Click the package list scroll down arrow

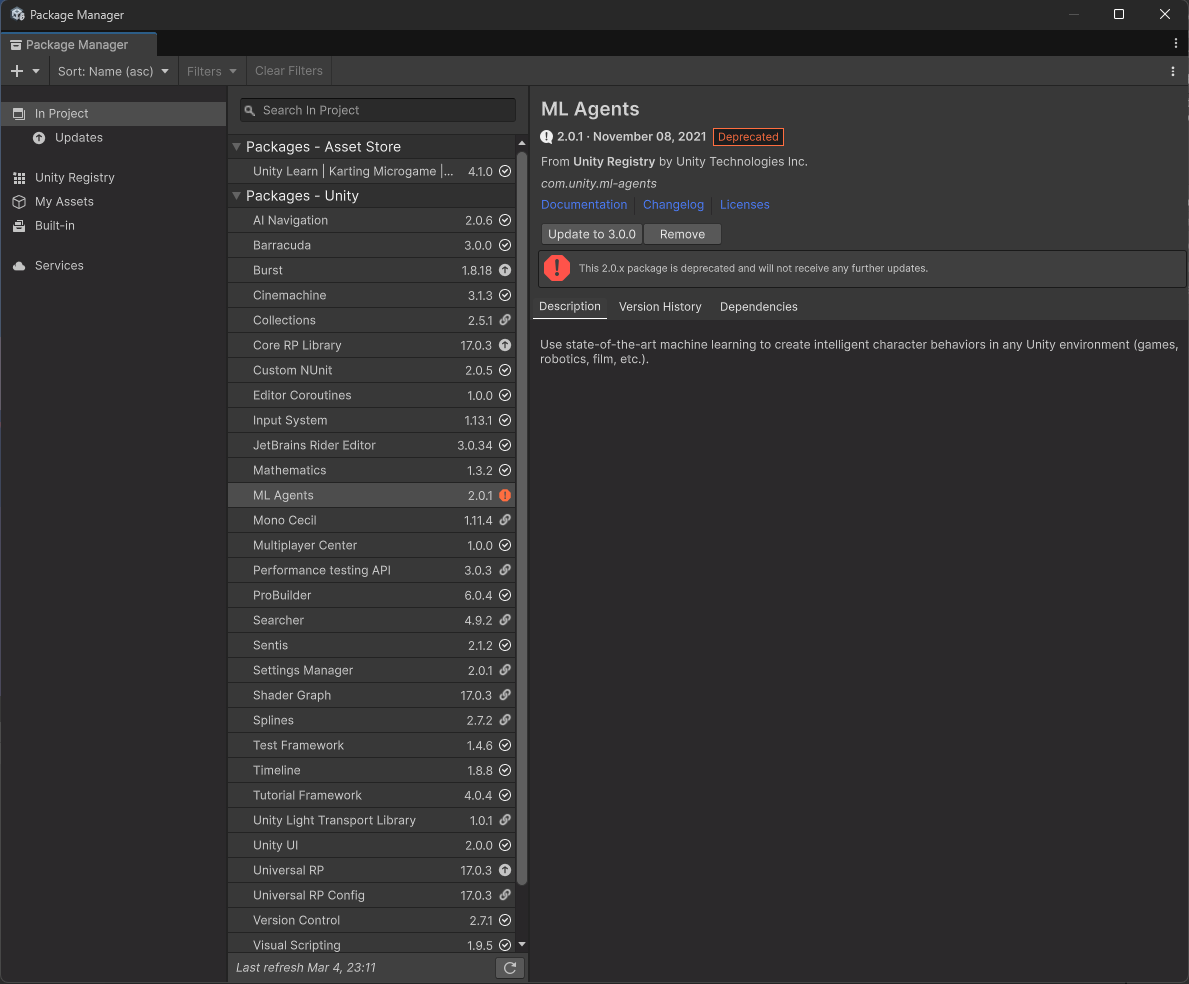pyautogui.click(x=522, y=945)
